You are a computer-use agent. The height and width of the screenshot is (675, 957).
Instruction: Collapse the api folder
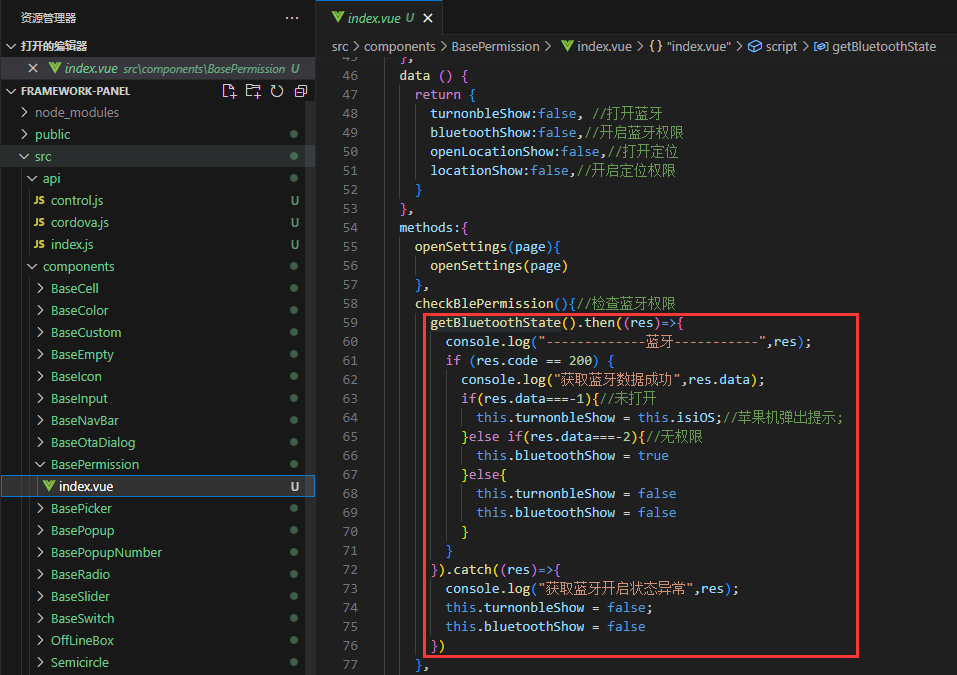coord(32,178)
